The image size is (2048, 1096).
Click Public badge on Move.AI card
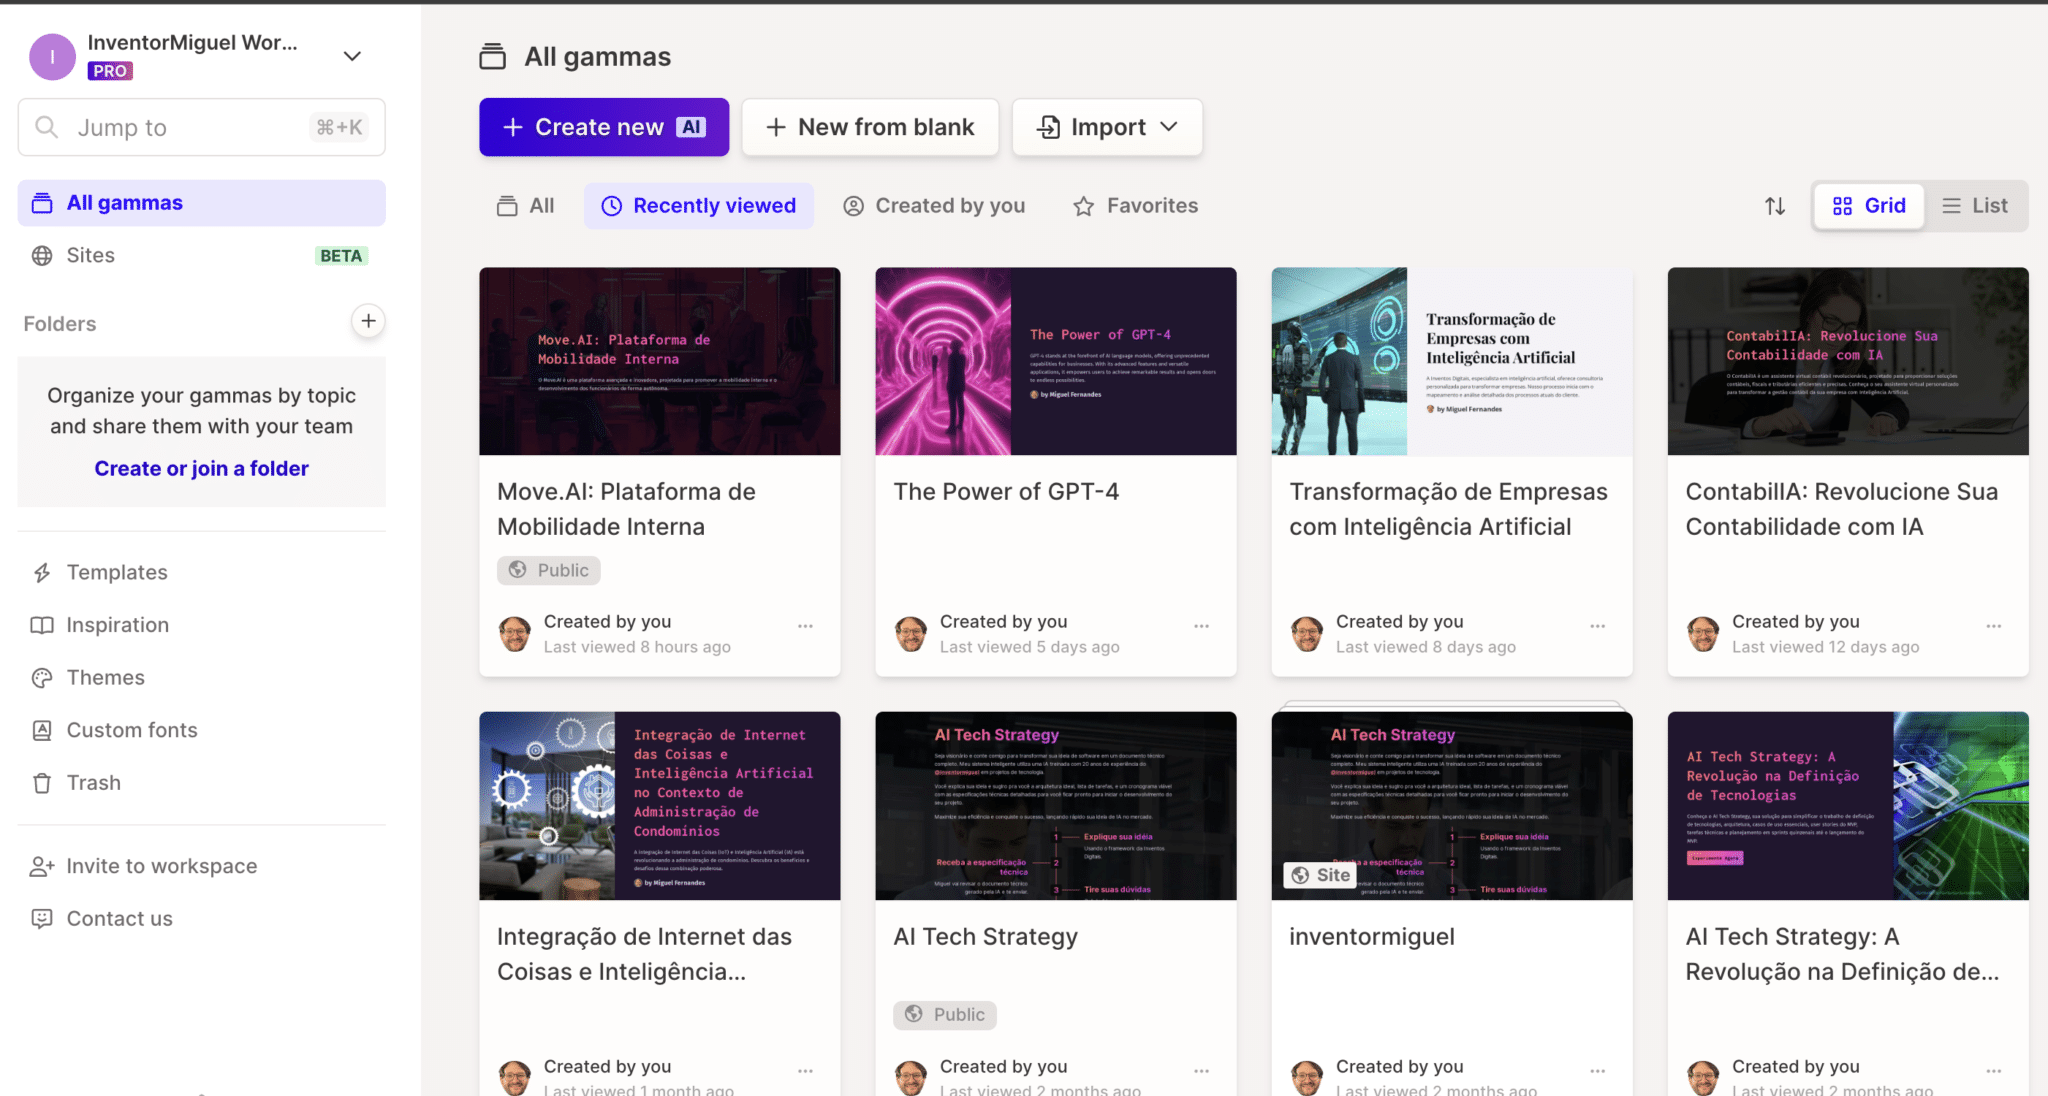tap(549, 570)
